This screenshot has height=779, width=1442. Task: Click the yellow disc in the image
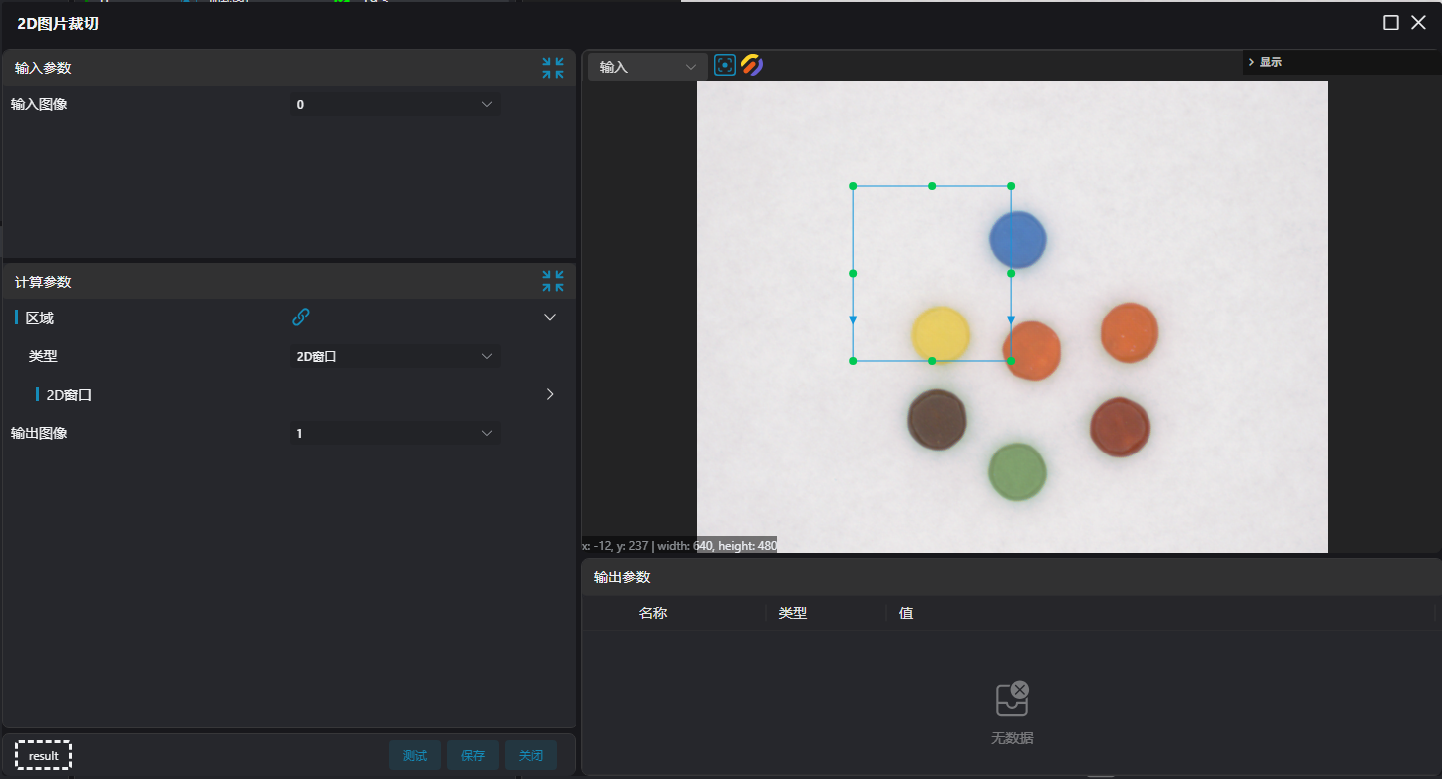[941, 335]
